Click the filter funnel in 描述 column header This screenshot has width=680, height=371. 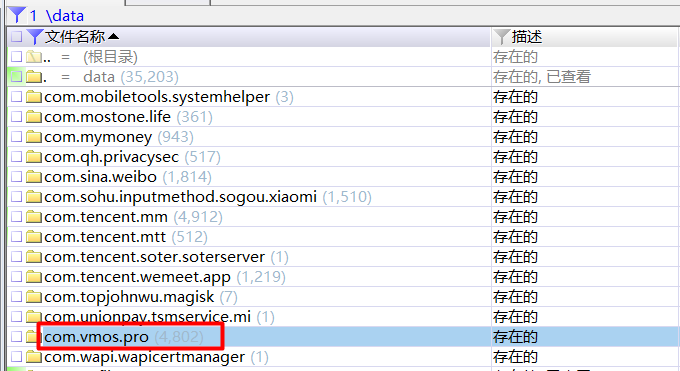click(x=502, y=37)
